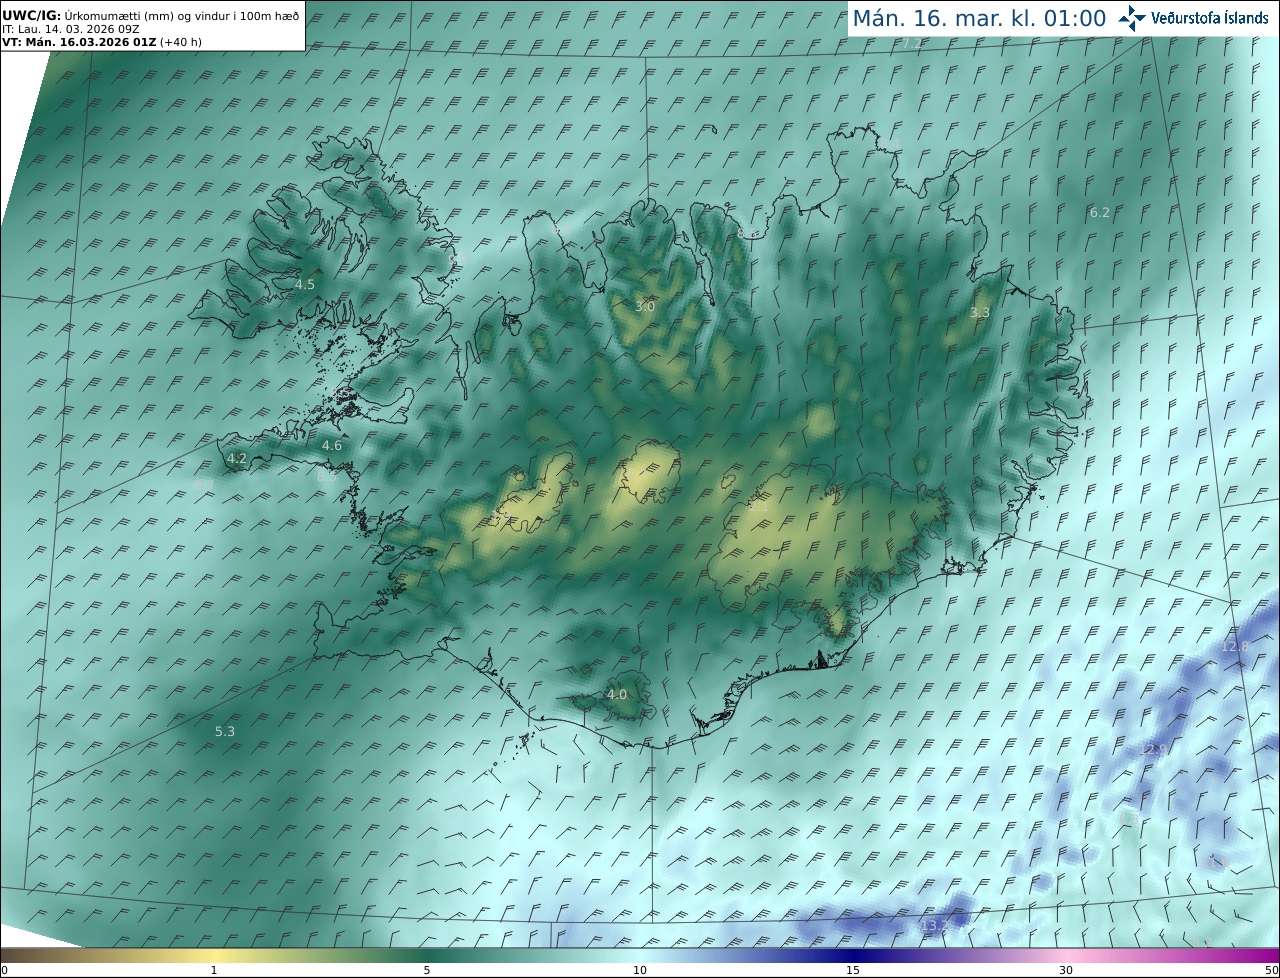Click the 5 tick on the color scale
Screen dimensions: 1280x978
tap(427, 970)
